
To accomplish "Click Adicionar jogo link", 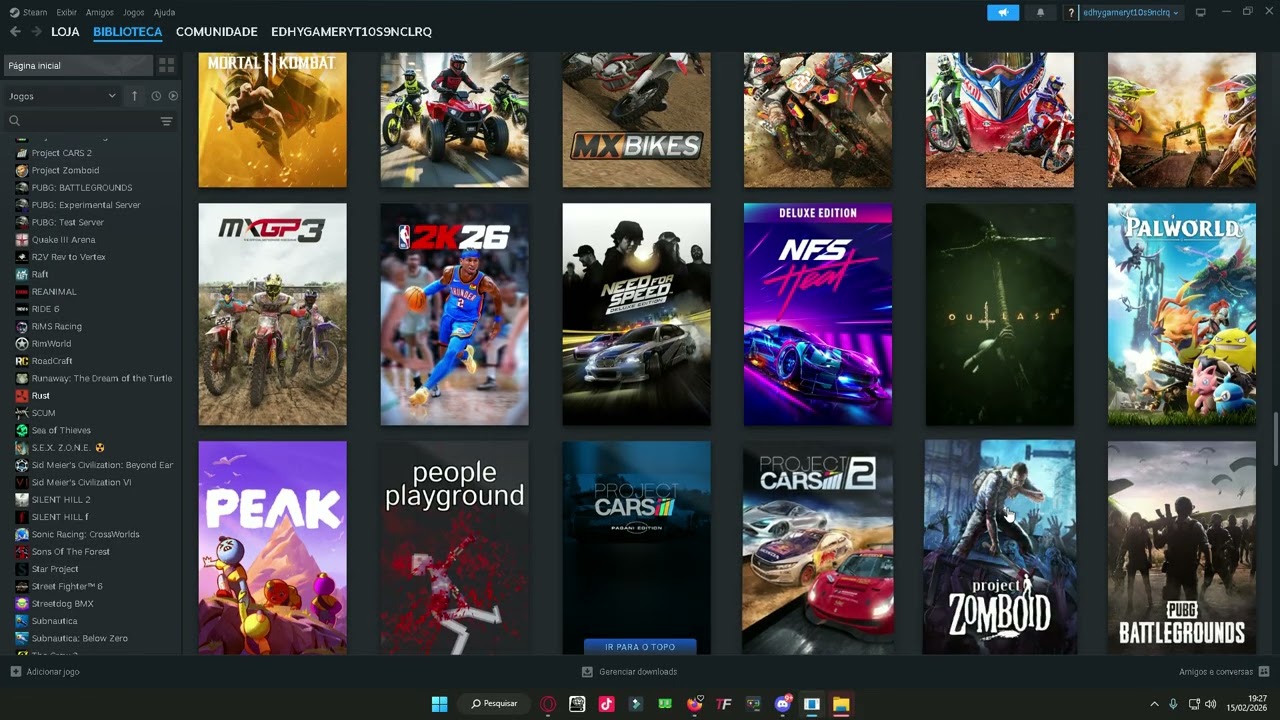I will [53, 672].
